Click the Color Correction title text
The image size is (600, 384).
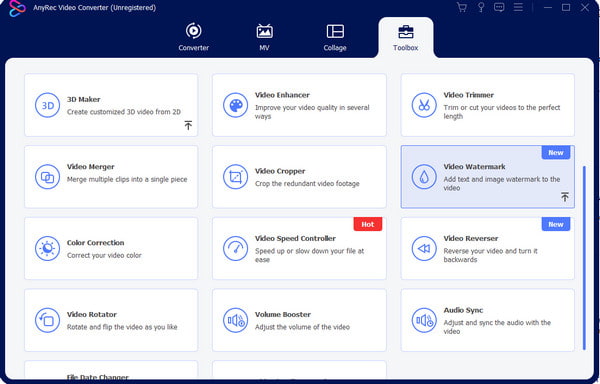pyautogui.click(x=95, y=242)
